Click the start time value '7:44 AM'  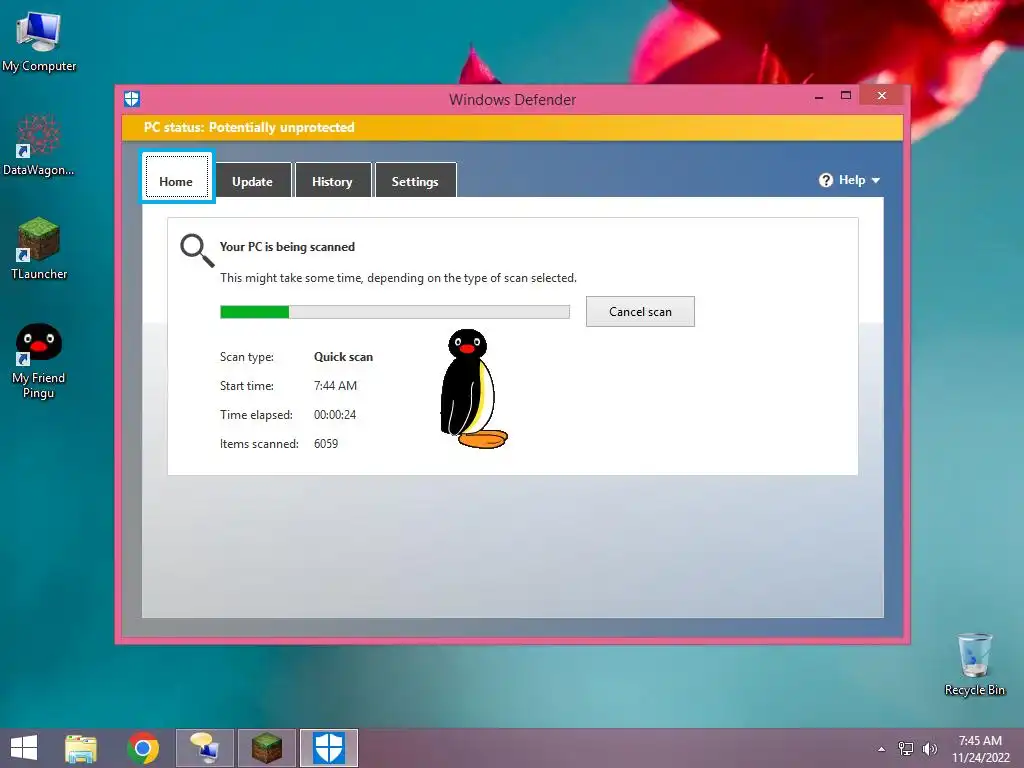point(336,385)
